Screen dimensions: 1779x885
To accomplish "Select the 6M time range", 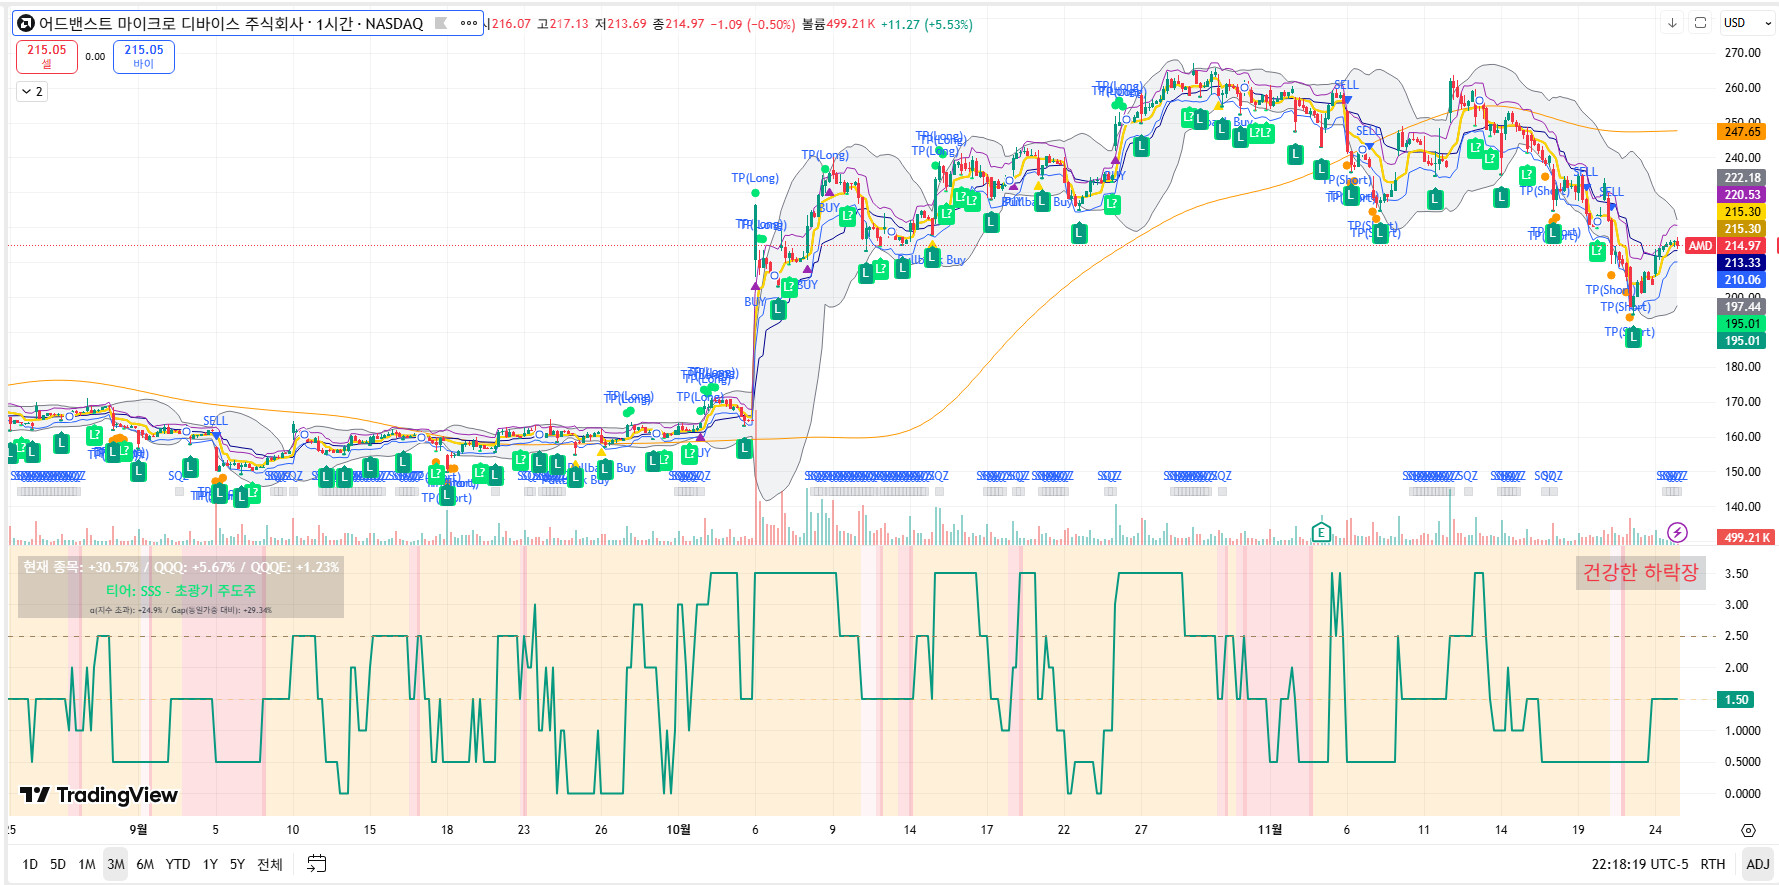I will (x=145, y=864).
